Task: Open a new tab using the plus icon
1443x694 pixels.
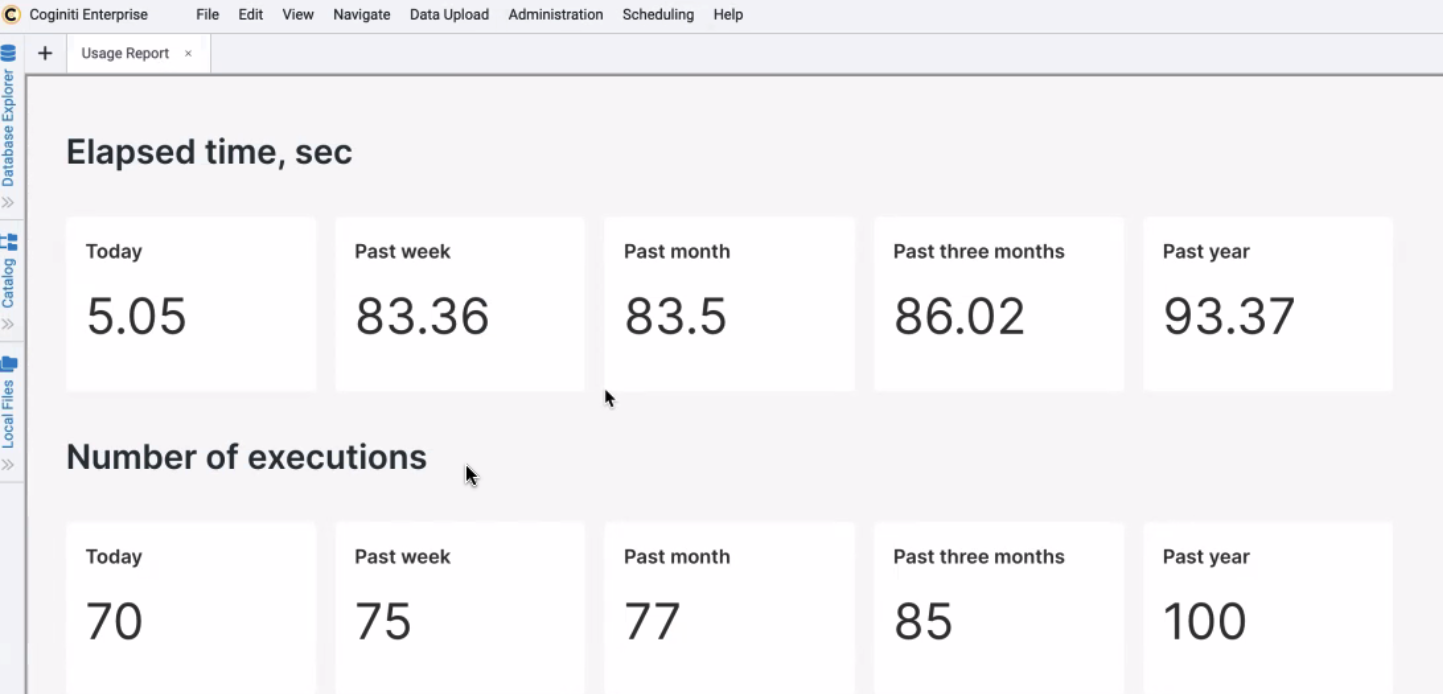Action: coord(44,52)
